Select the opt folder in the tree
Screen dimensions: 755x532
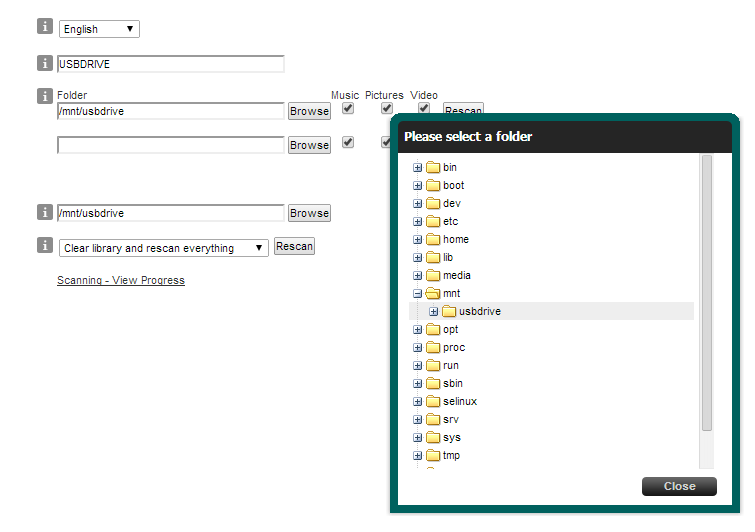(x=451, y=330)
